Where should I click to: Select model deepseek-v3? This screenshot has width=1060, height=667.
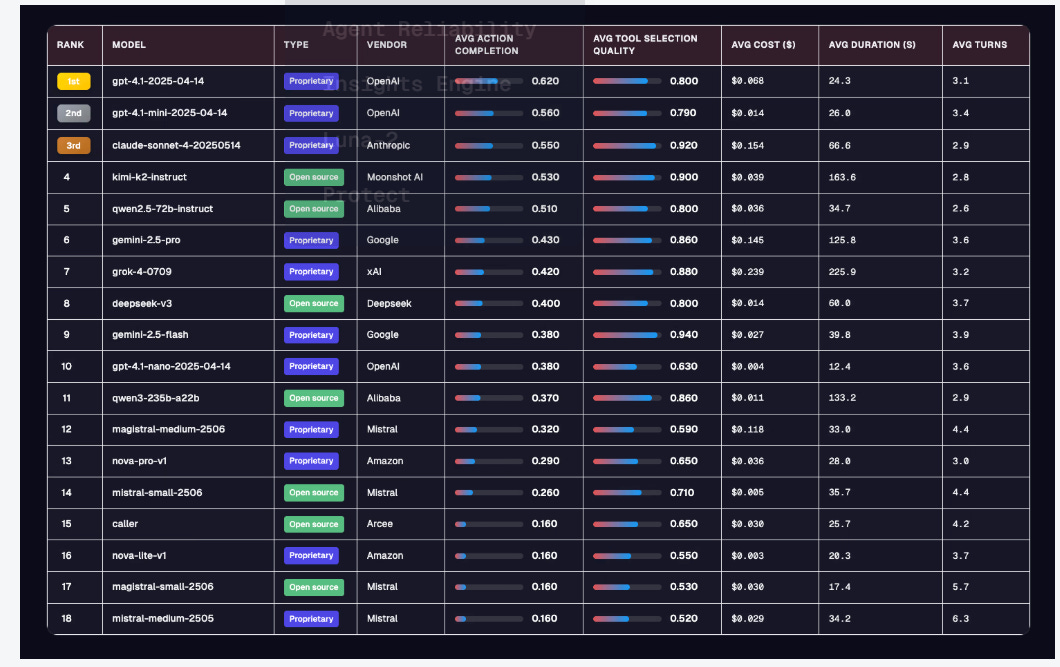(x=142, y=303)
